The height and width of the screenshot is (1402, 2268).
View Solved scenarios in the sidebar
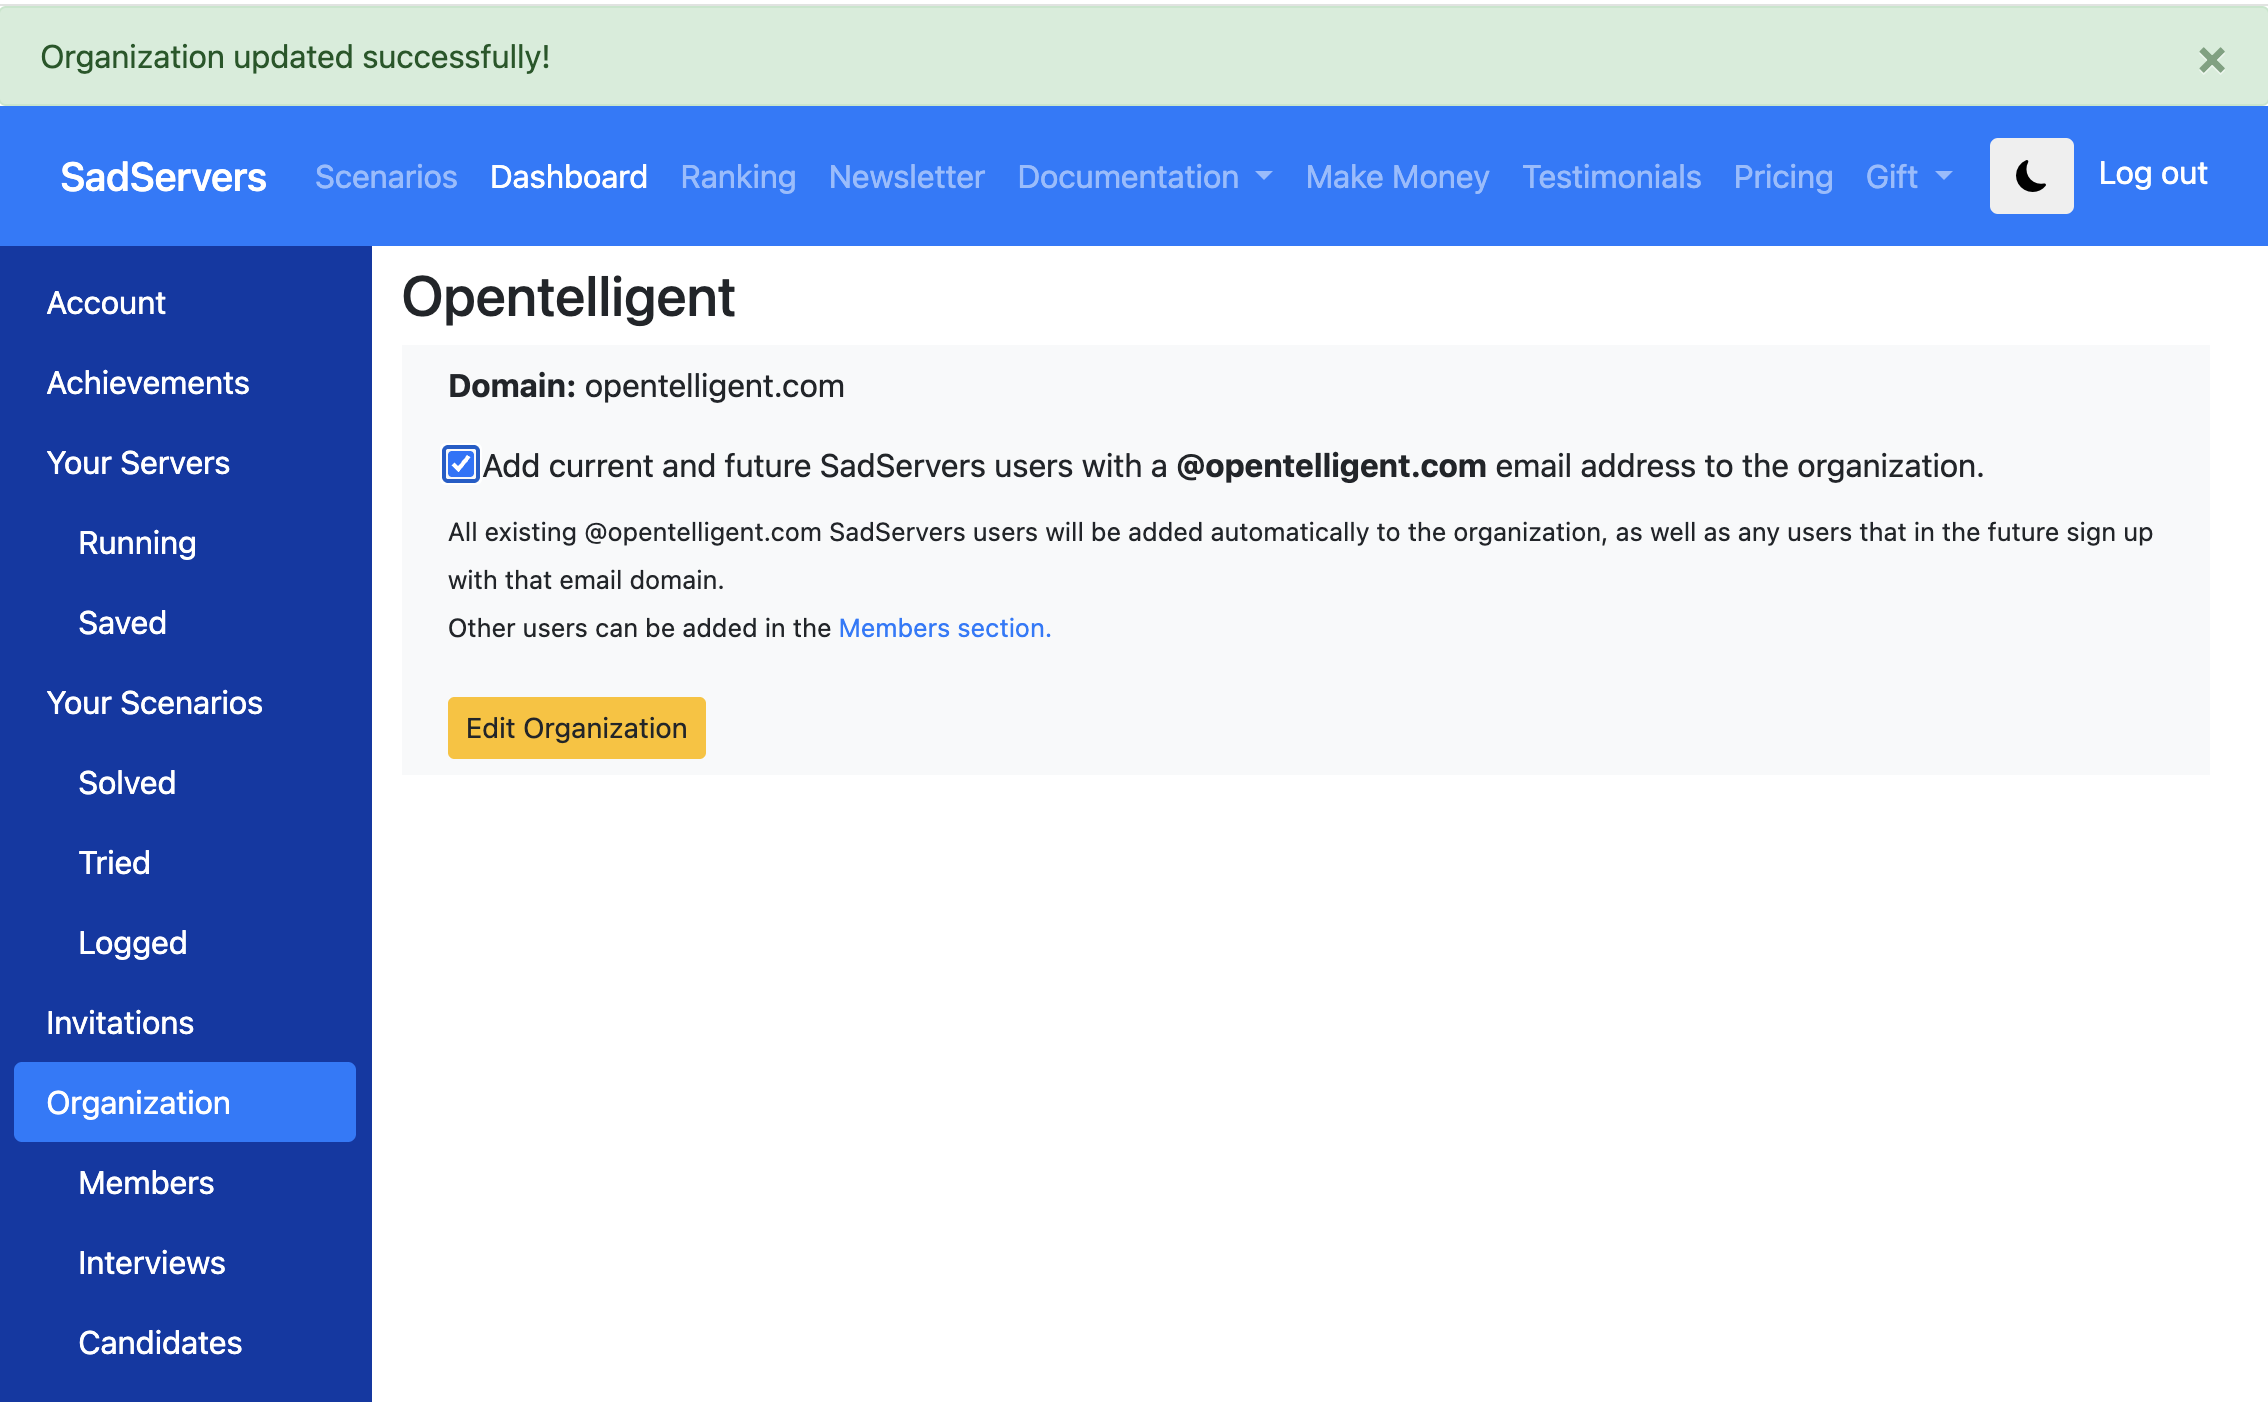pyautogui.click(x=127, y=782)
